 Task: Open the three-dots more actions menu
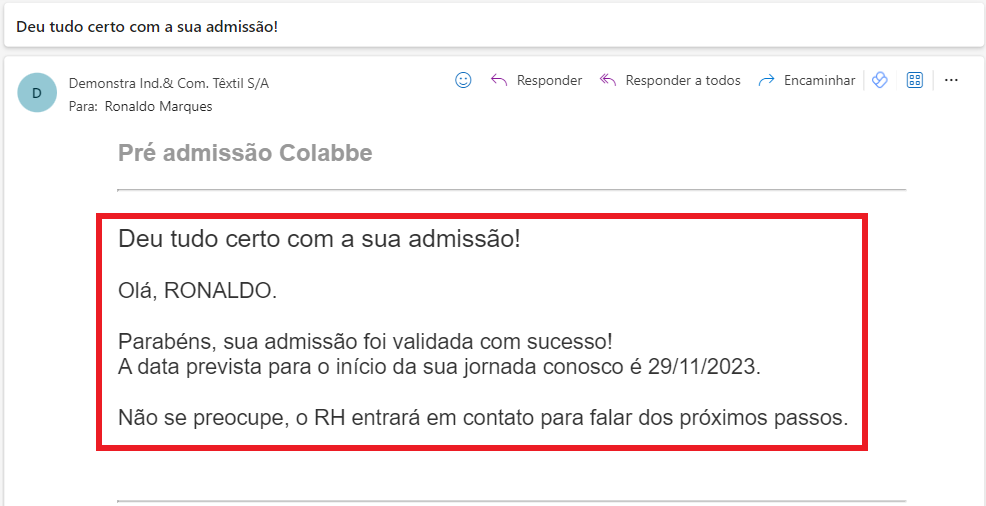[x=951, y=80]
